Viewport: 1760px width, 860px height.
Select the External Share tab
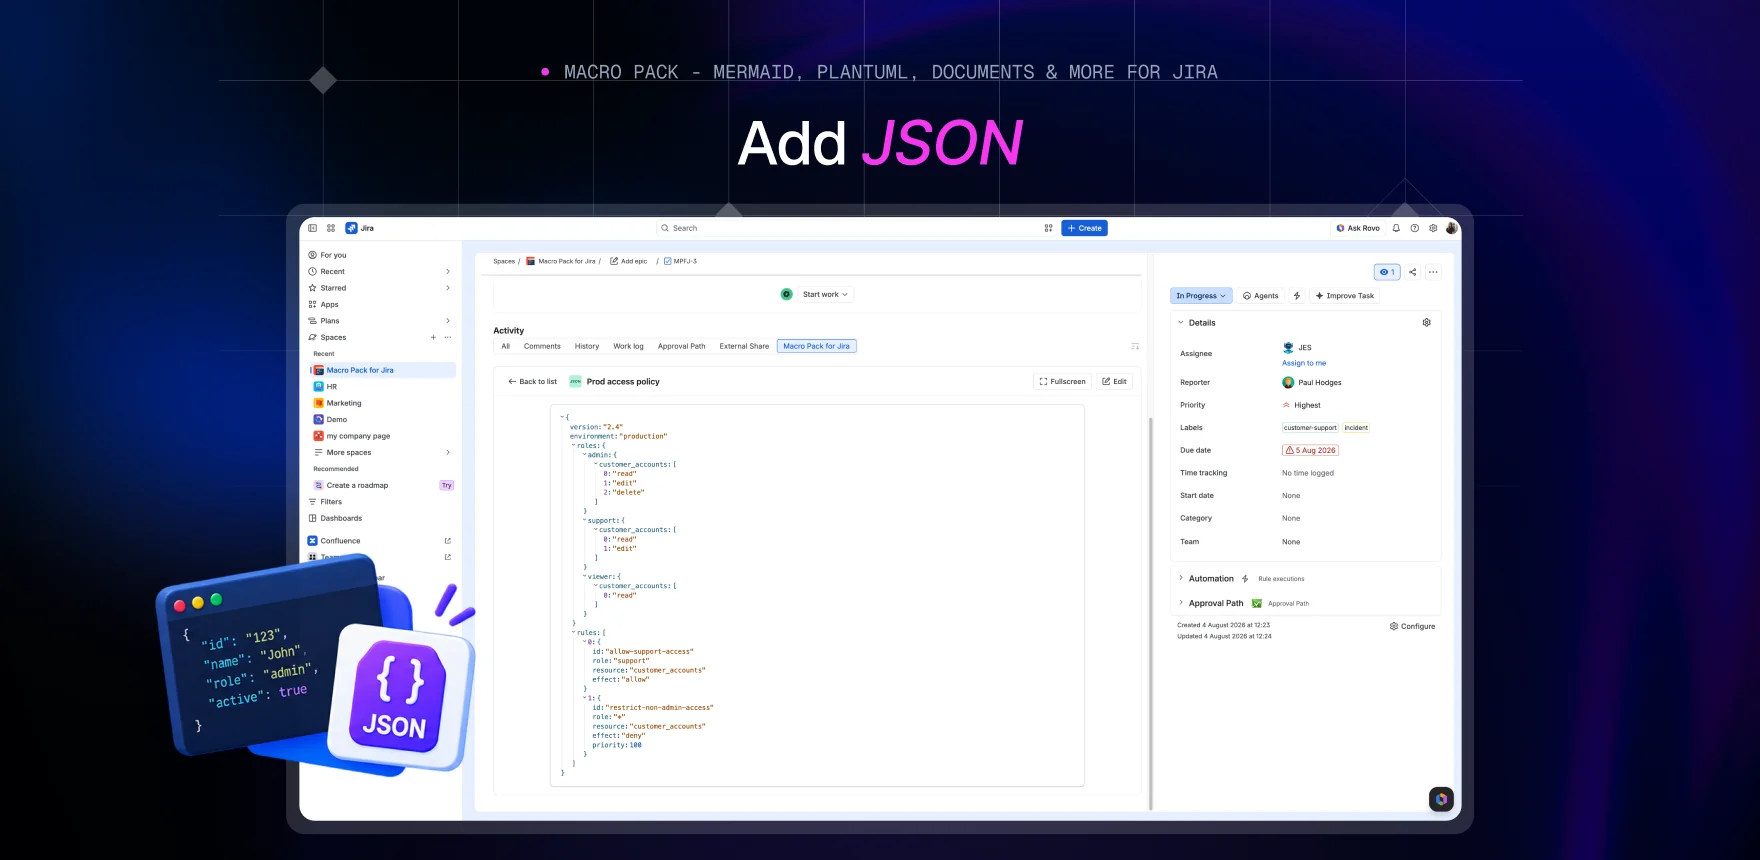tap(744, 346)
